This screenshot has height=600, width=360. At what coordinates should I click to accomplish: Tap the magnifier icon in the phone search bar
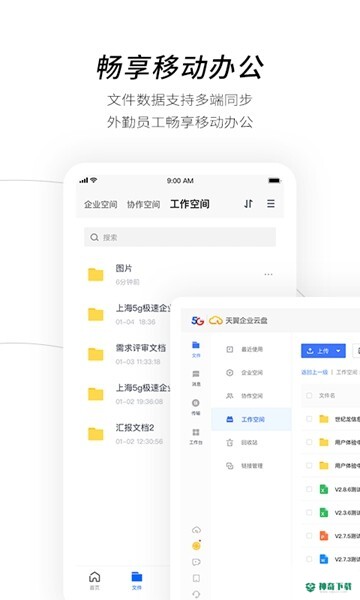[x=94, y=237]
